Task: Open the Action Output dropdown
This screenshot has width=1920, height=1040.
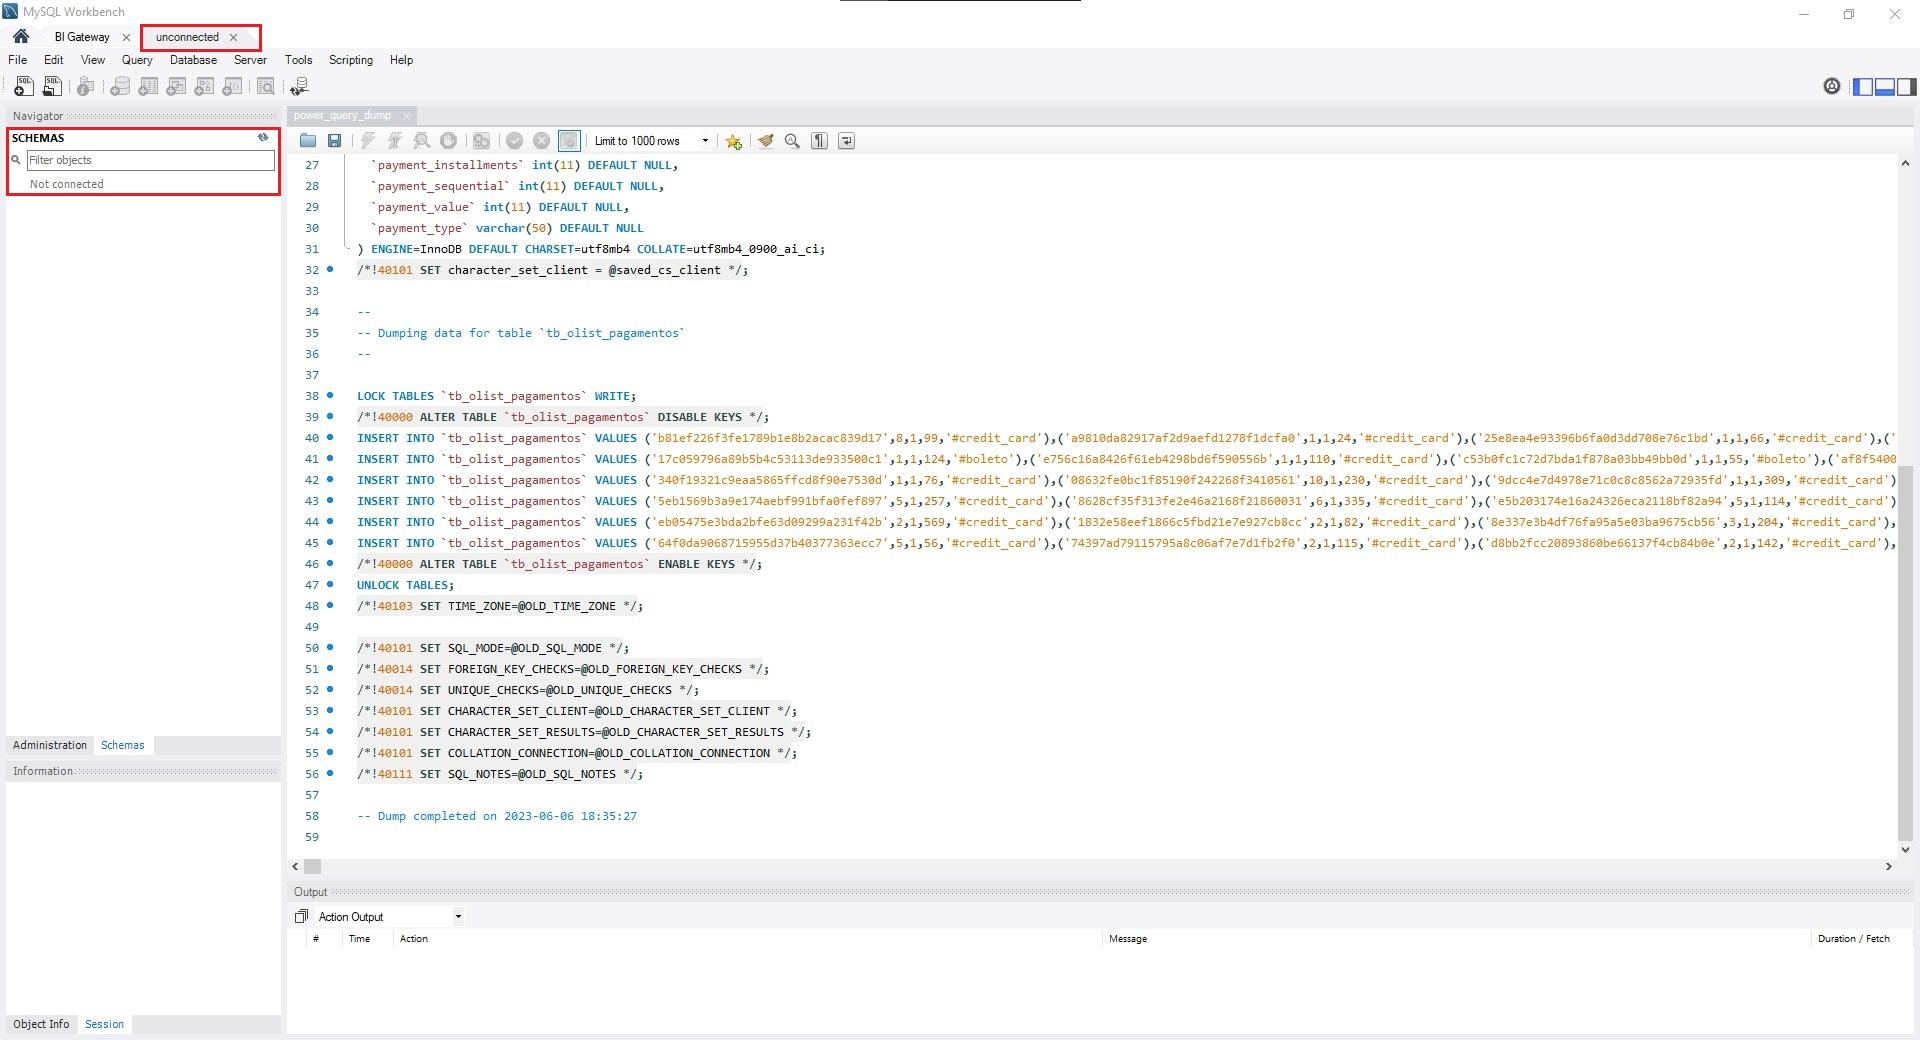Action: coord(389,917)
